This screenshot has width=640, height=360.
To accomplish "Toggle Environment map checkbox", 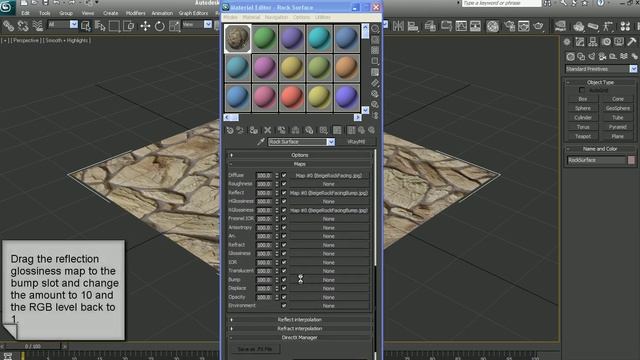I will pyautogui.click(x=284, y=305).
